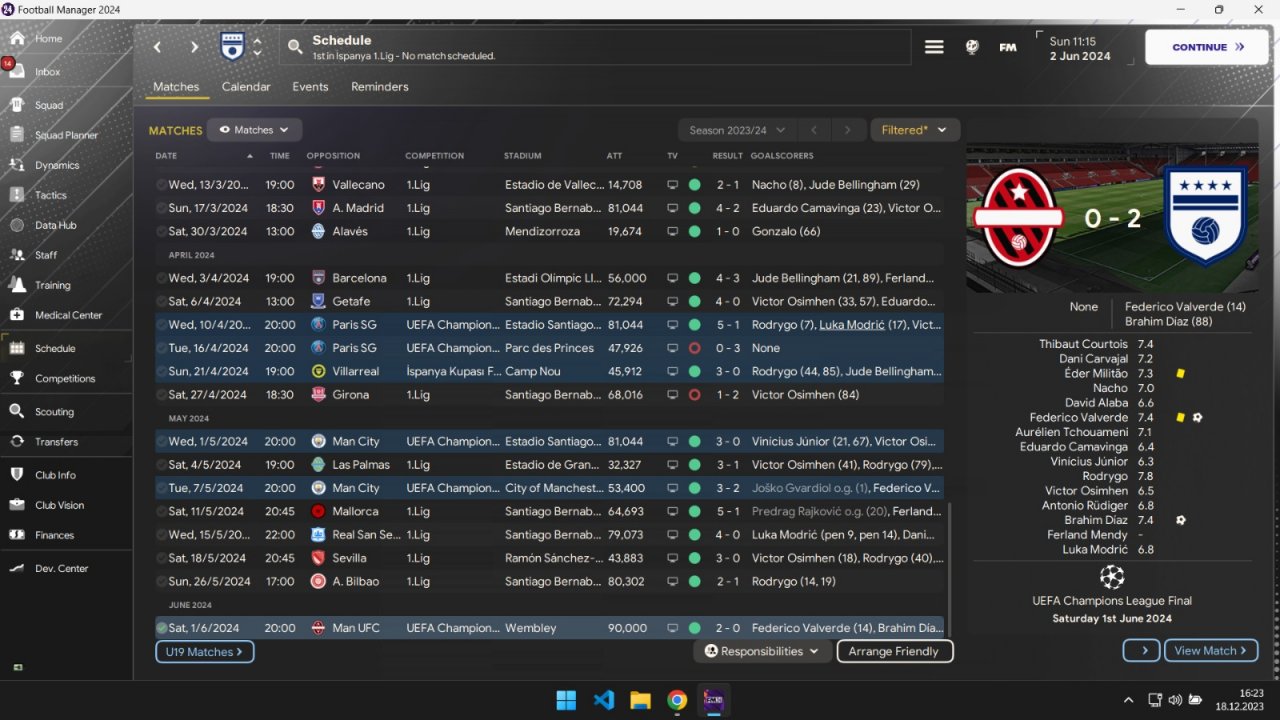Screen dimensions: 1280x720
Task: Open the Transfers arrows icon
Action: (x=17, y=441)
